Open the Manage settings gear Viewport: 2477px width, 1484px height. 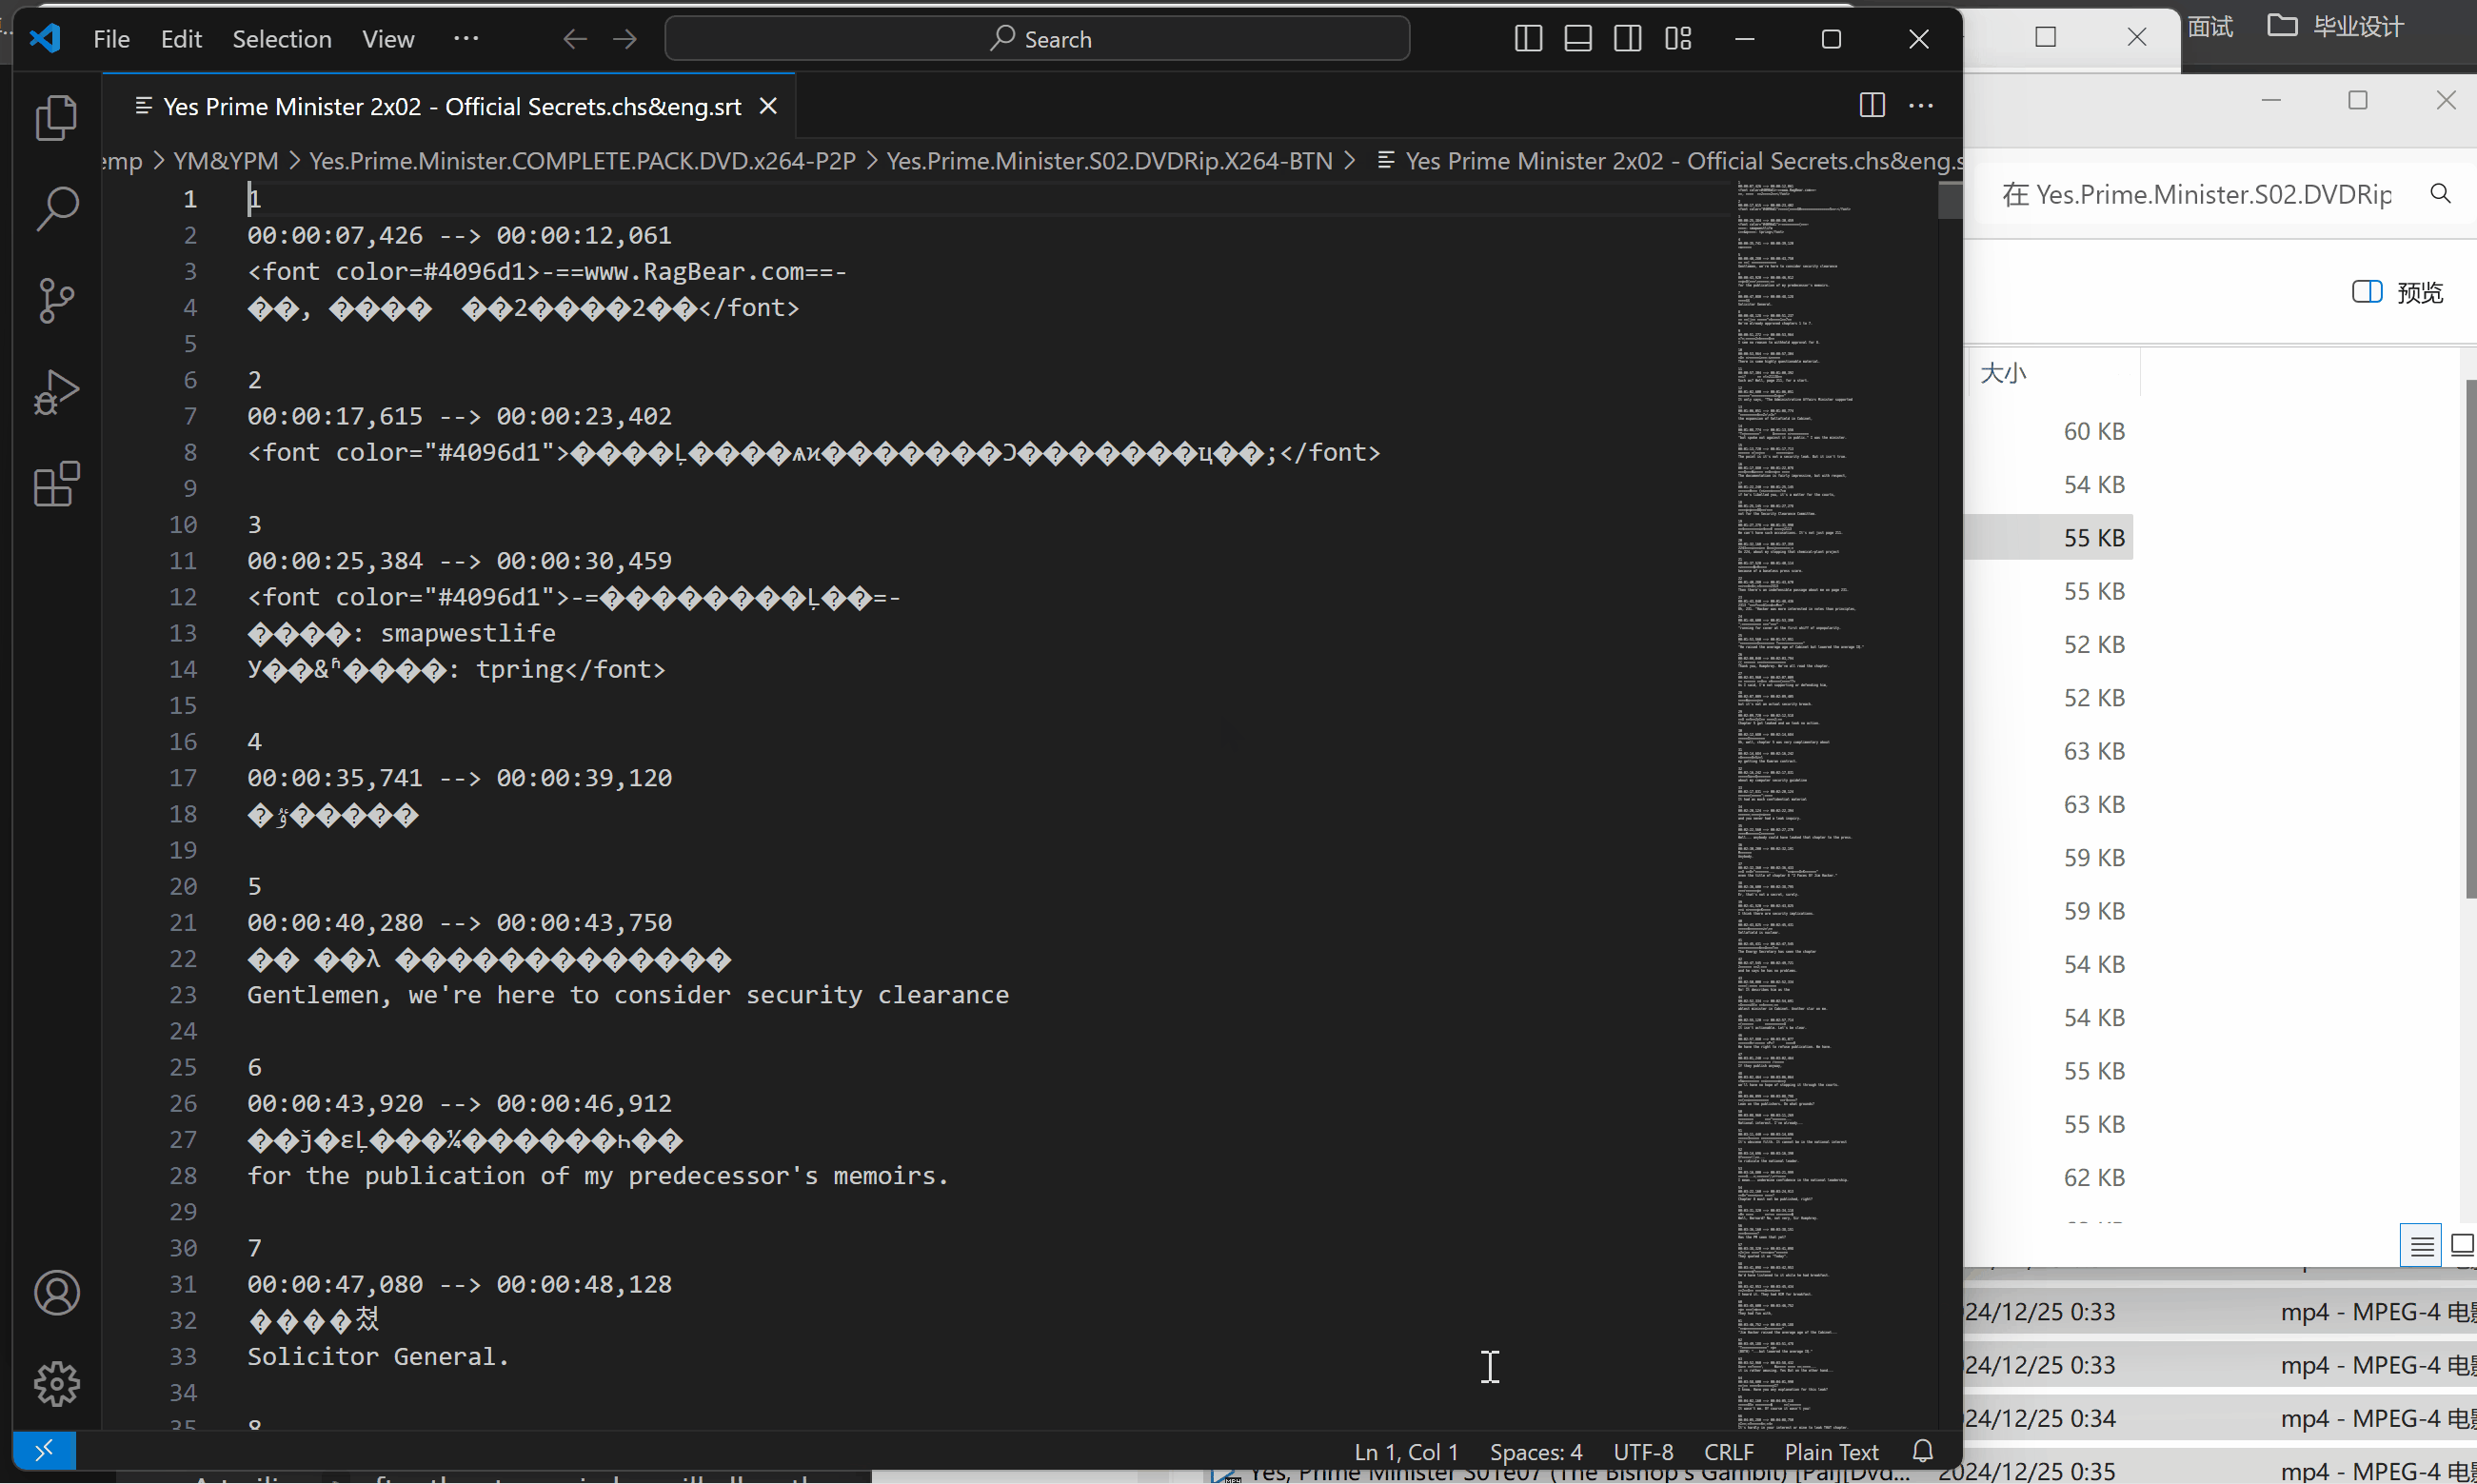tap(57, 1384)
